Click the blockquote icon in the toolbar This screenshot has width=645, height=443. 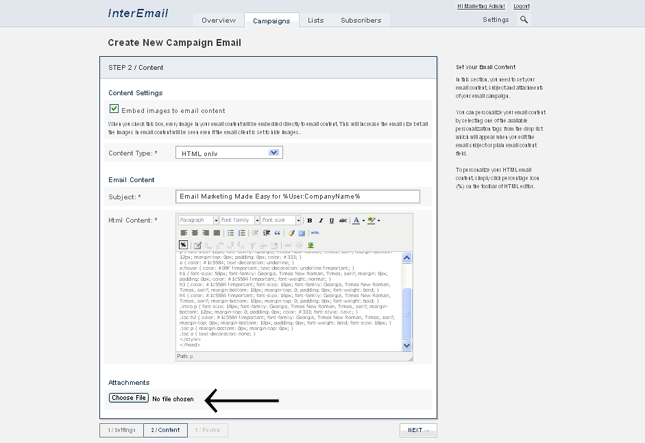click(x=277, y=233)
